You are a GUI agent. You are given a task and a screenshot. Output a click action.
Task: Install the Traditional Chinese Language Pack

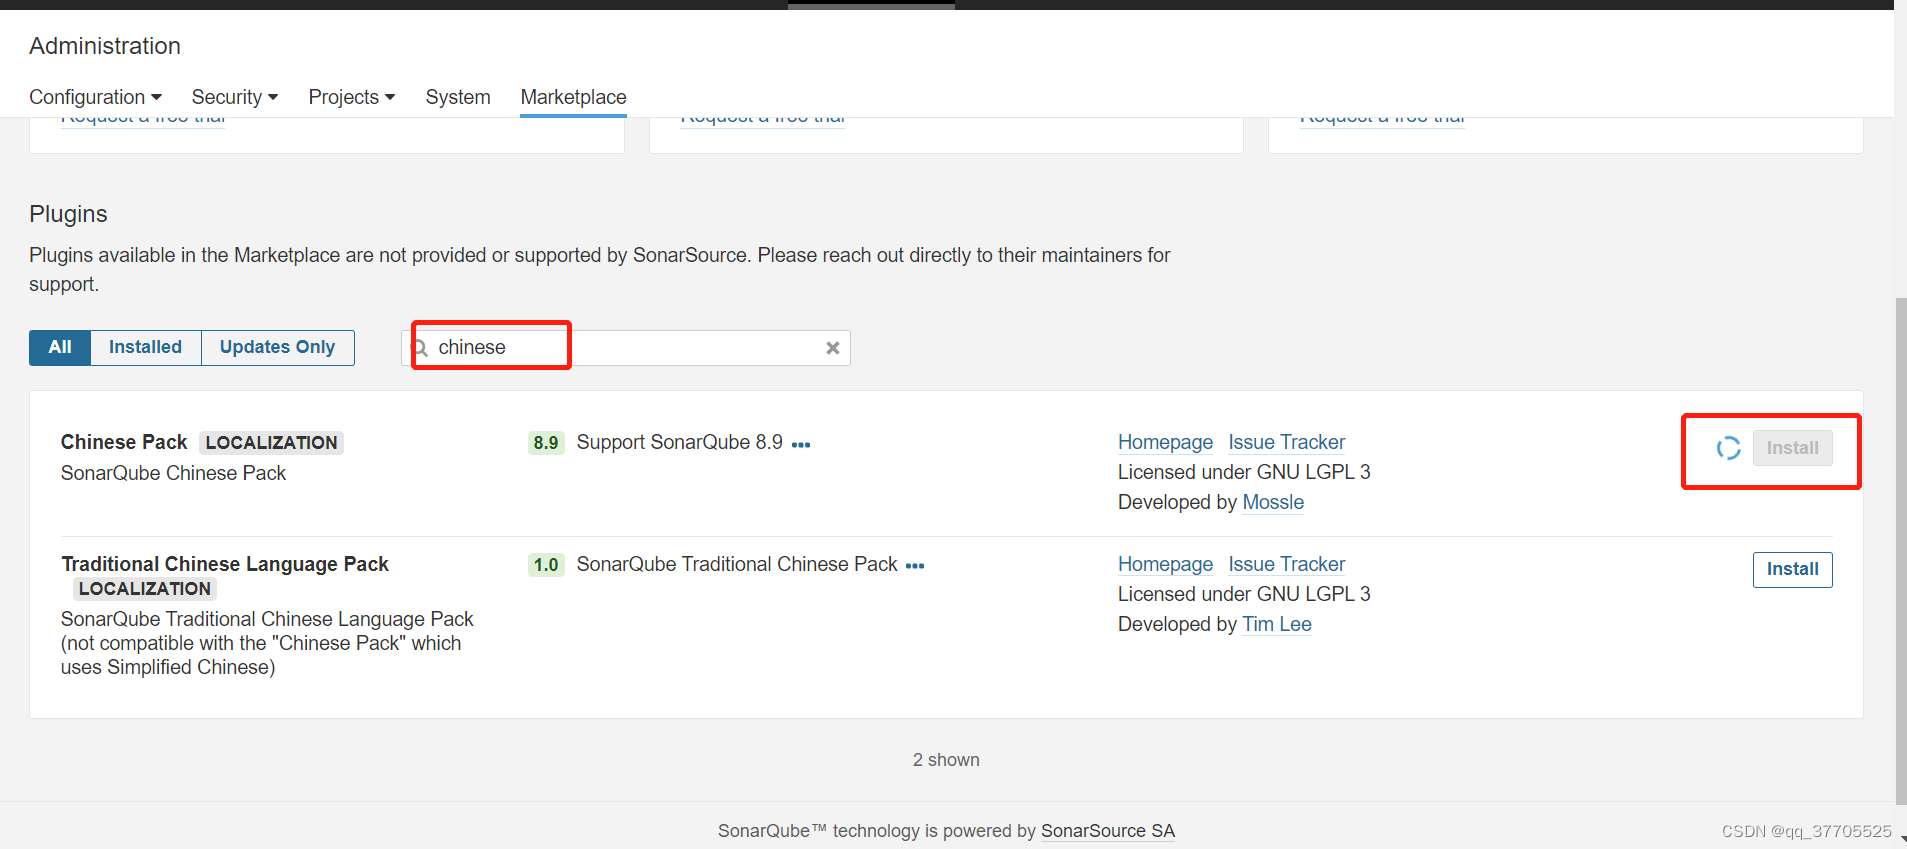click(1792, 569)
